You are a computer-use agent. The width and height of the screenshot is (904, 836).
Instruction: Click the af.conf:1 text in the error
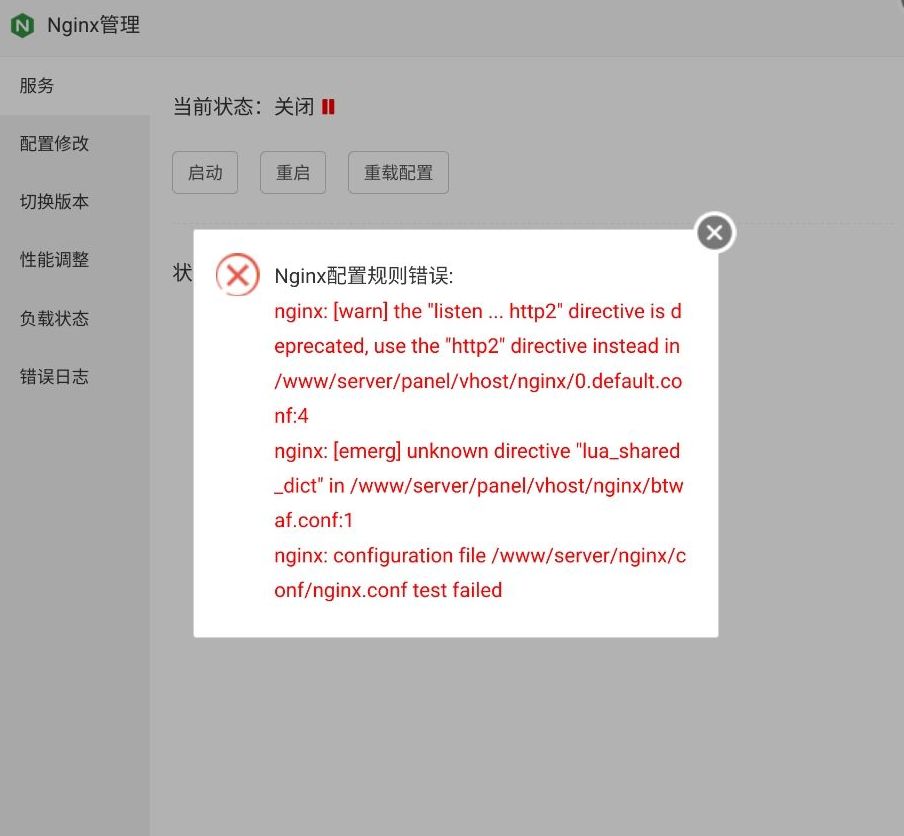click(x=314, y=520)
